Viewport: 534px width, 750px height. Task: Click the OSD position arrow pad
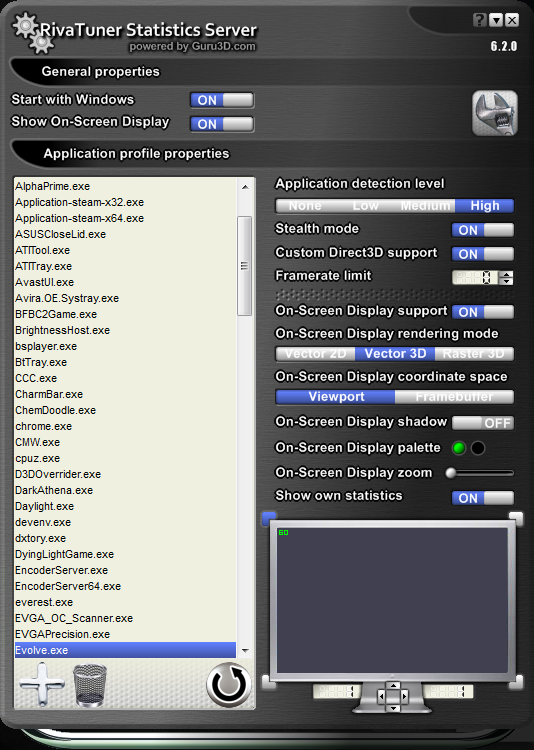[x=393, y=696]
